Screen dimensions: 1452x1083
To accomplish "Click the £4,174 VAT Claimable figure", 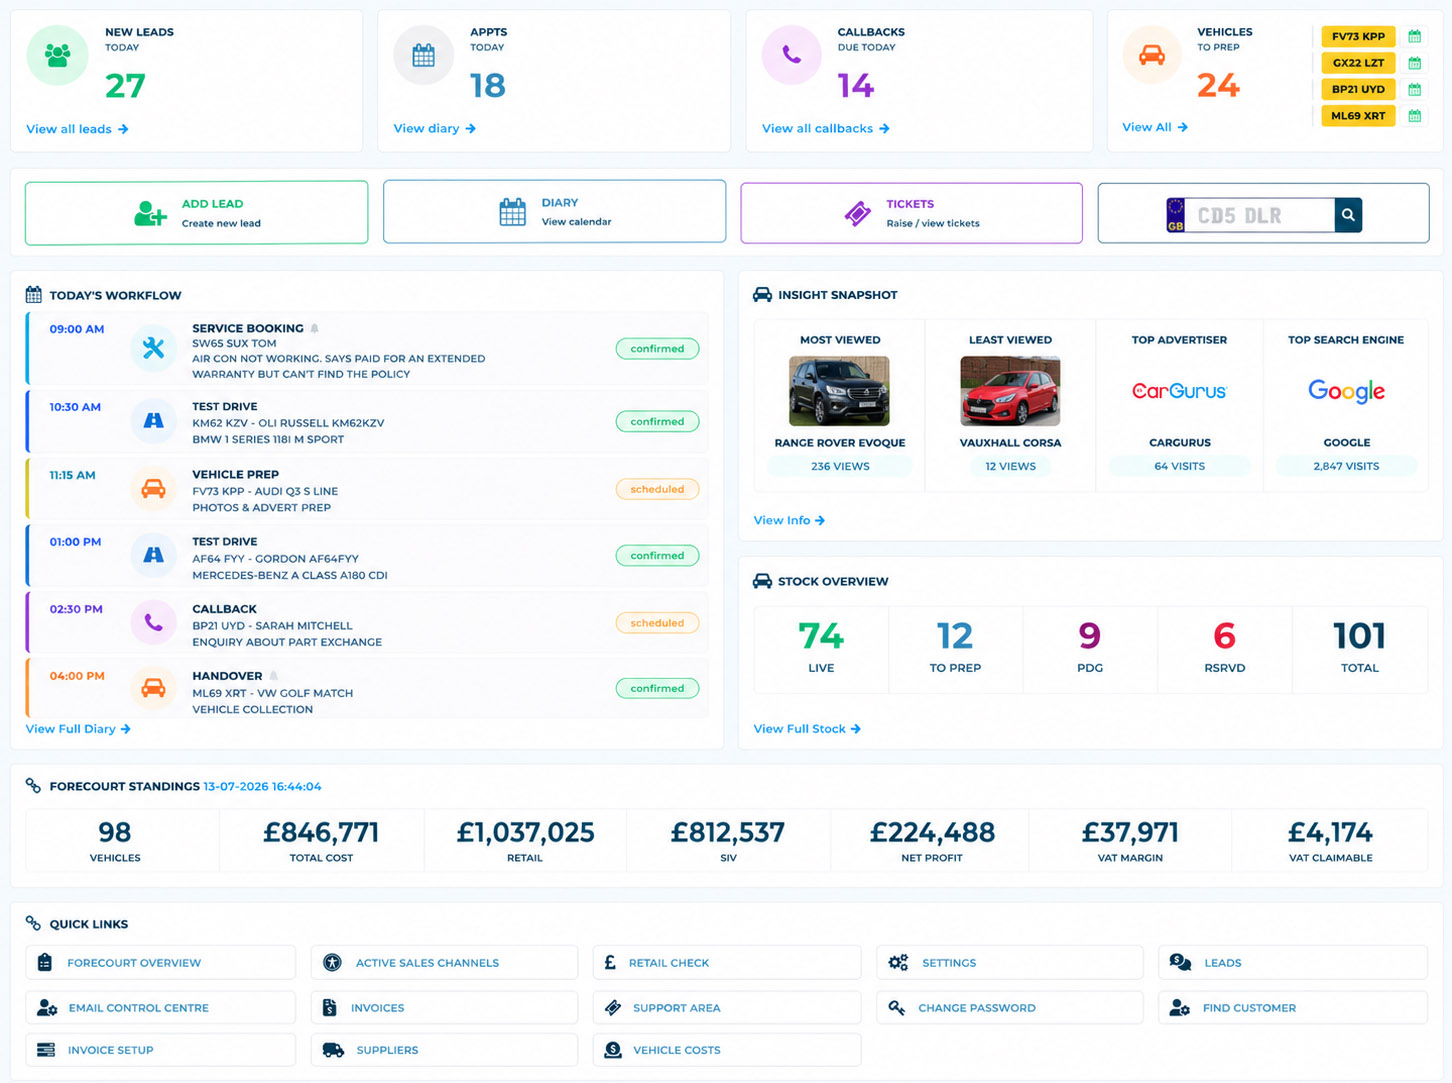I will (1330, 832).
